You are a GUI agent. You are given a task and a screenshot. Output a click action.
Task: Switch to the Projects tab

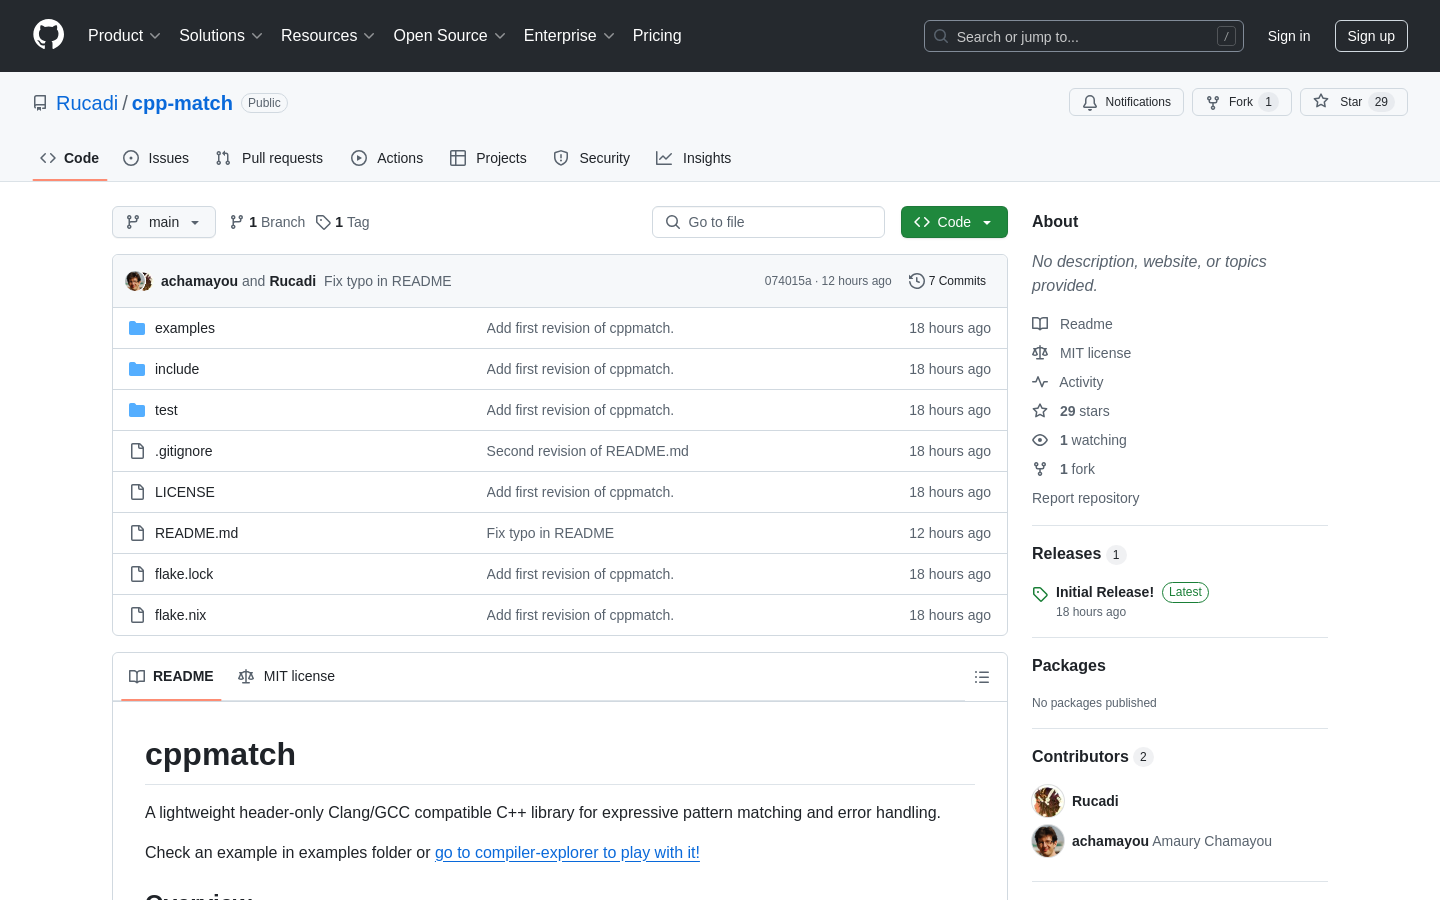pos(488,158)
